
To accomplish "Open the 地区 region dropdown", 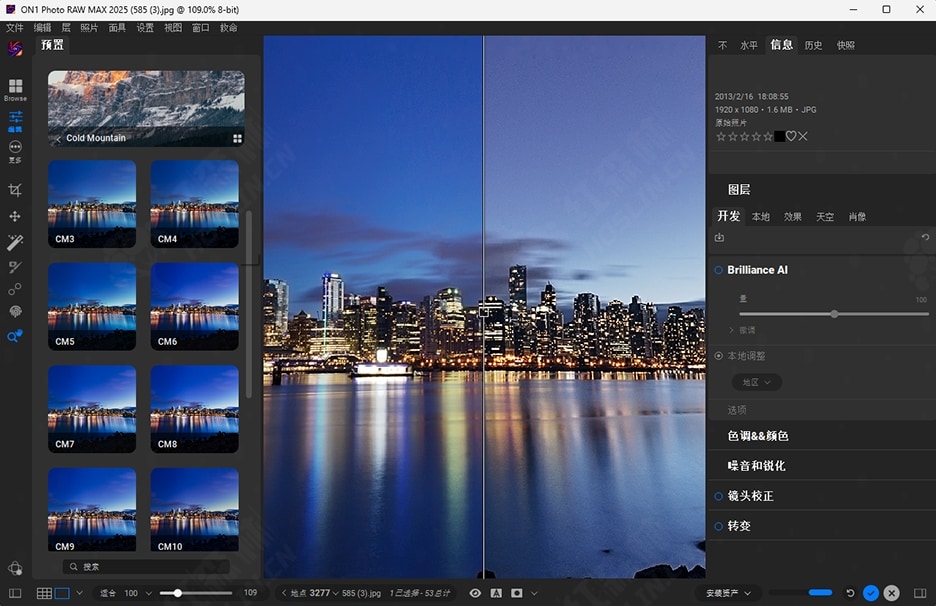I will [x=756, y=382].
